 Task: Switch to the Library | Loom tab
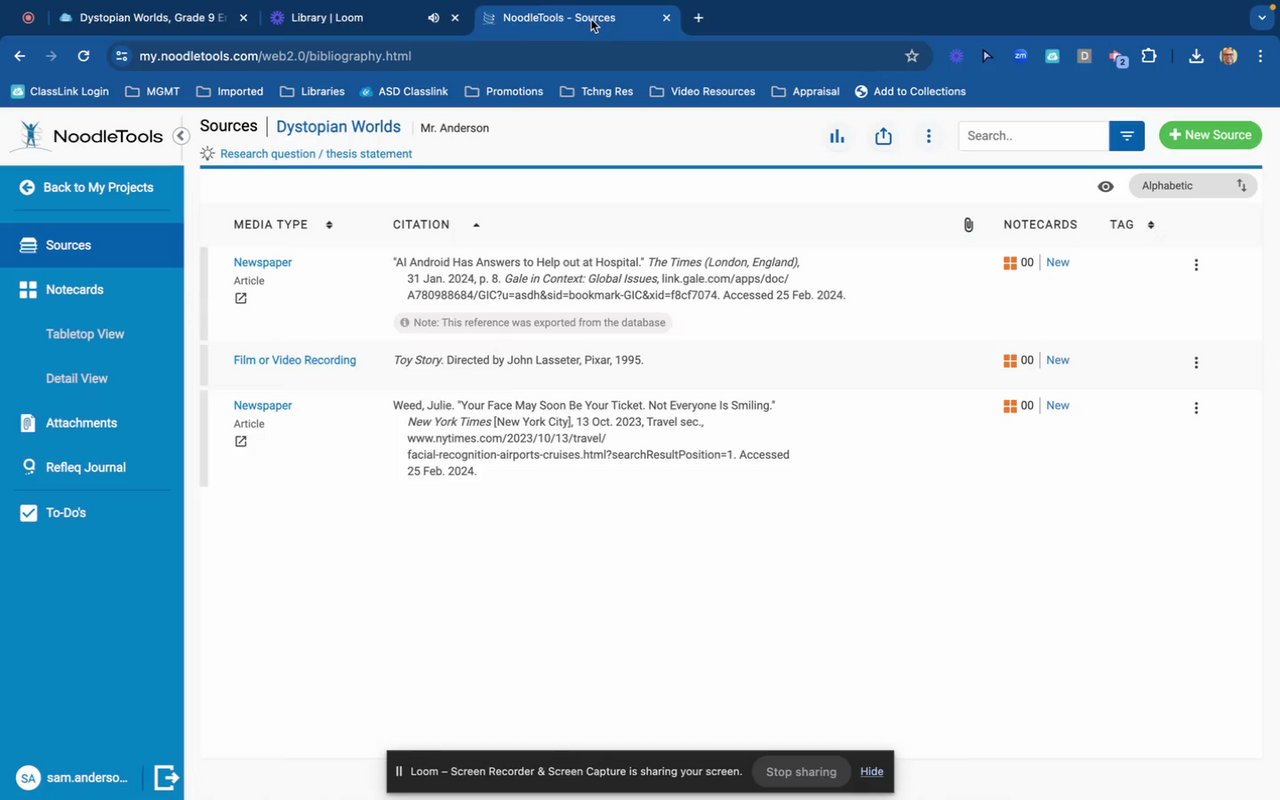click(327, 18)
